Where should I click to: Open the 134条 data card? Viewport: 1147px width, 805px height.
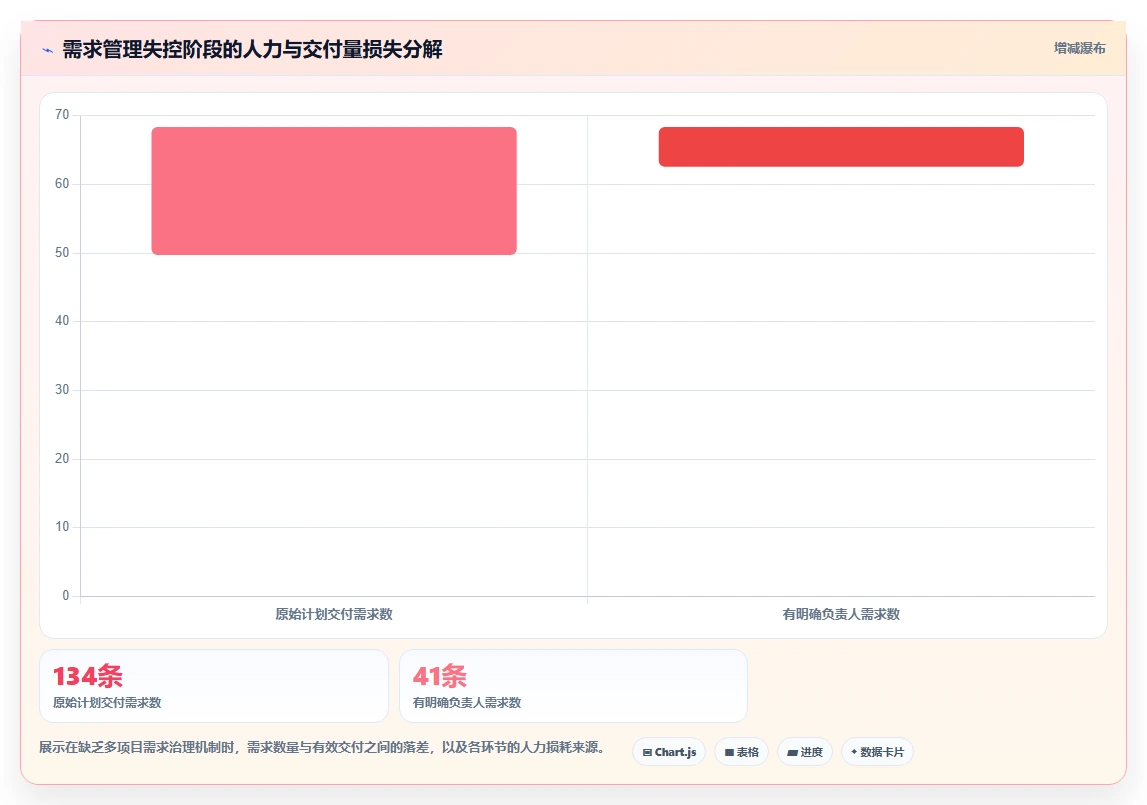tap(214, 686)
